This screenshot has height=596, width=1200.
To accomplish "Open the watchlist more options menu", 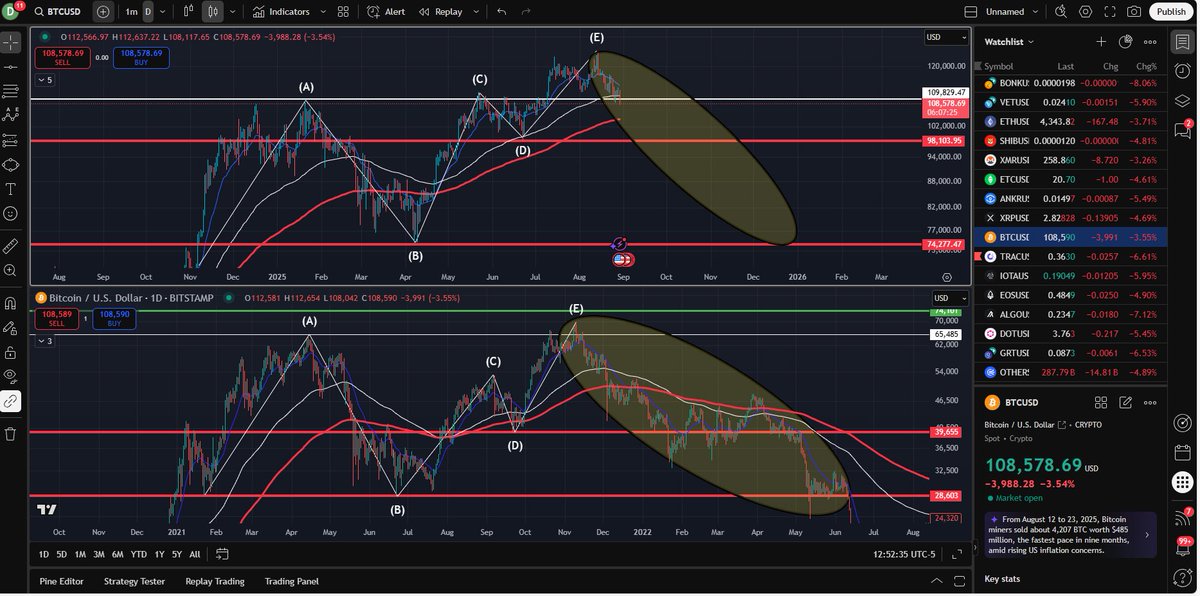I will coord(1150,42).
